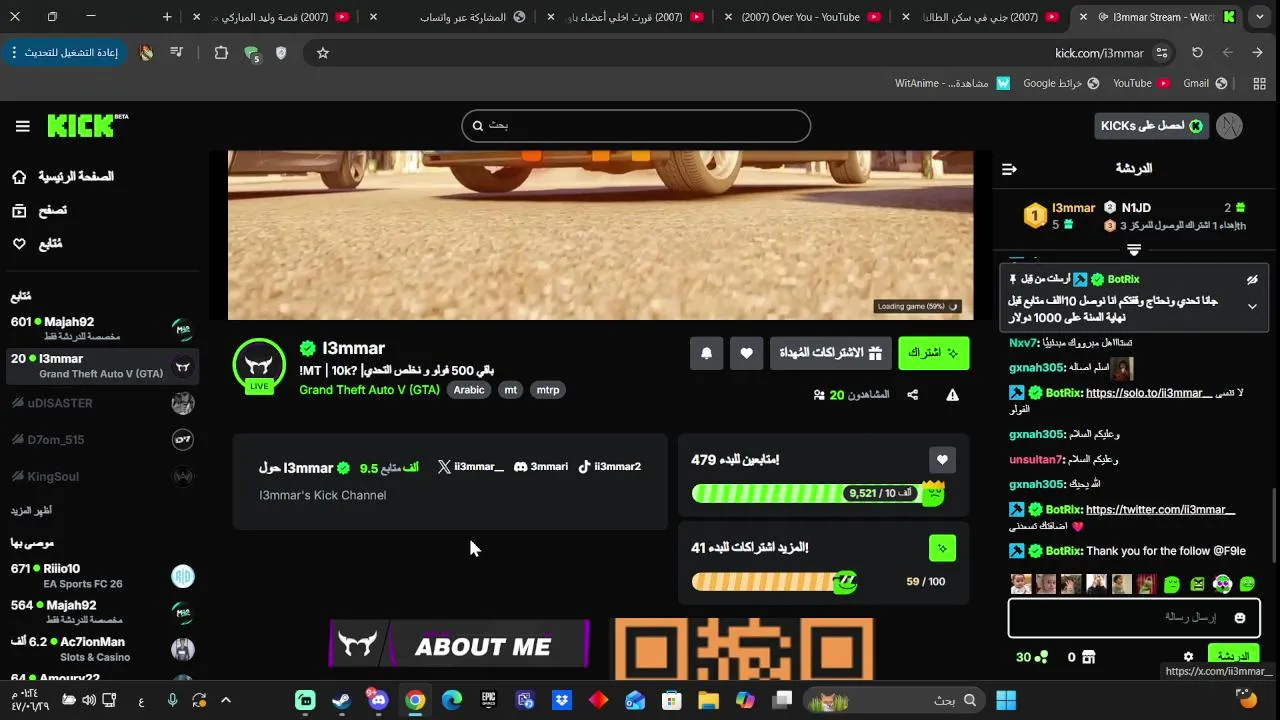The width and height of the screenshot is (1280, 720).
Task: Open the twitter.com/ii3mmar__ chat link
Action: click(1160, 510)
